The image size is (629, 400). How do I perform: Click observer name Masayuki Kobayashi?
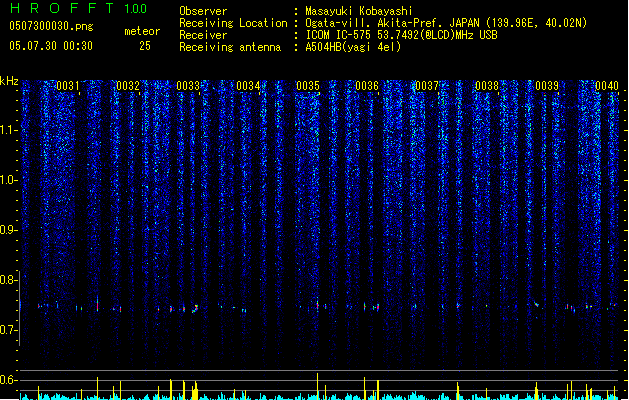359,11
